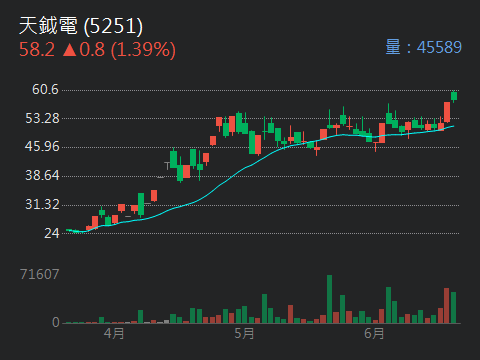Image resolution: width=480 pixels, height=360 pixels.
Task: Click the 31.32 price axis label
Action: pos(42,204)
